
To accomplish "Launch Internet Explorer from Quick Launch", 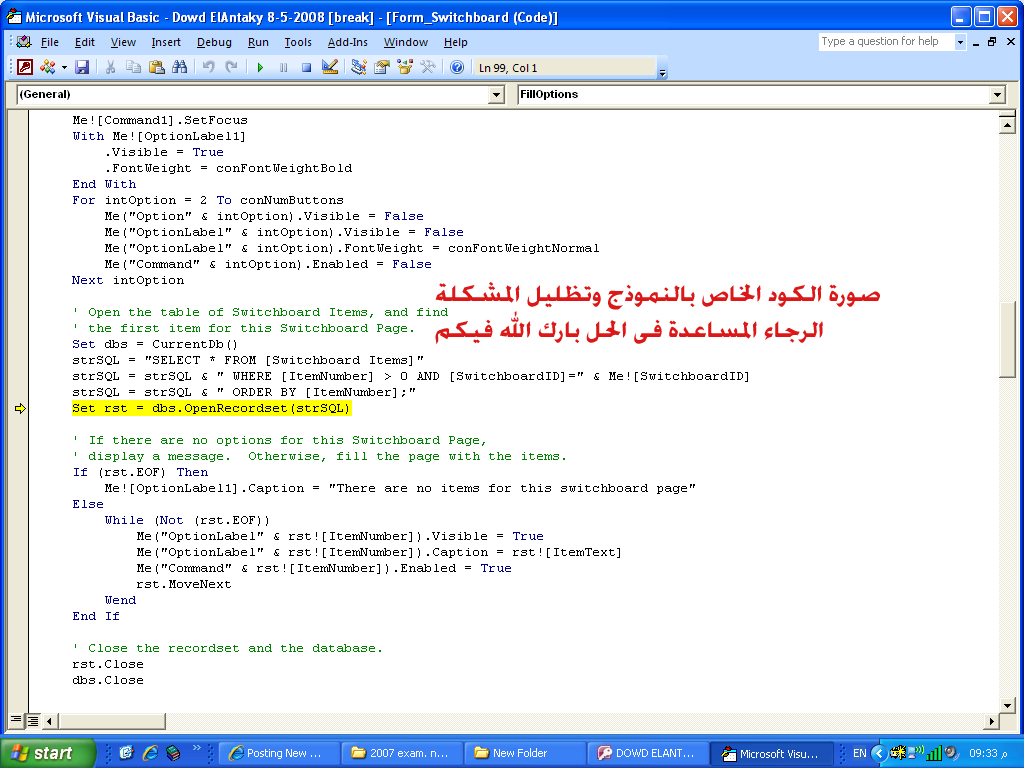I will (x=150, y=753).
